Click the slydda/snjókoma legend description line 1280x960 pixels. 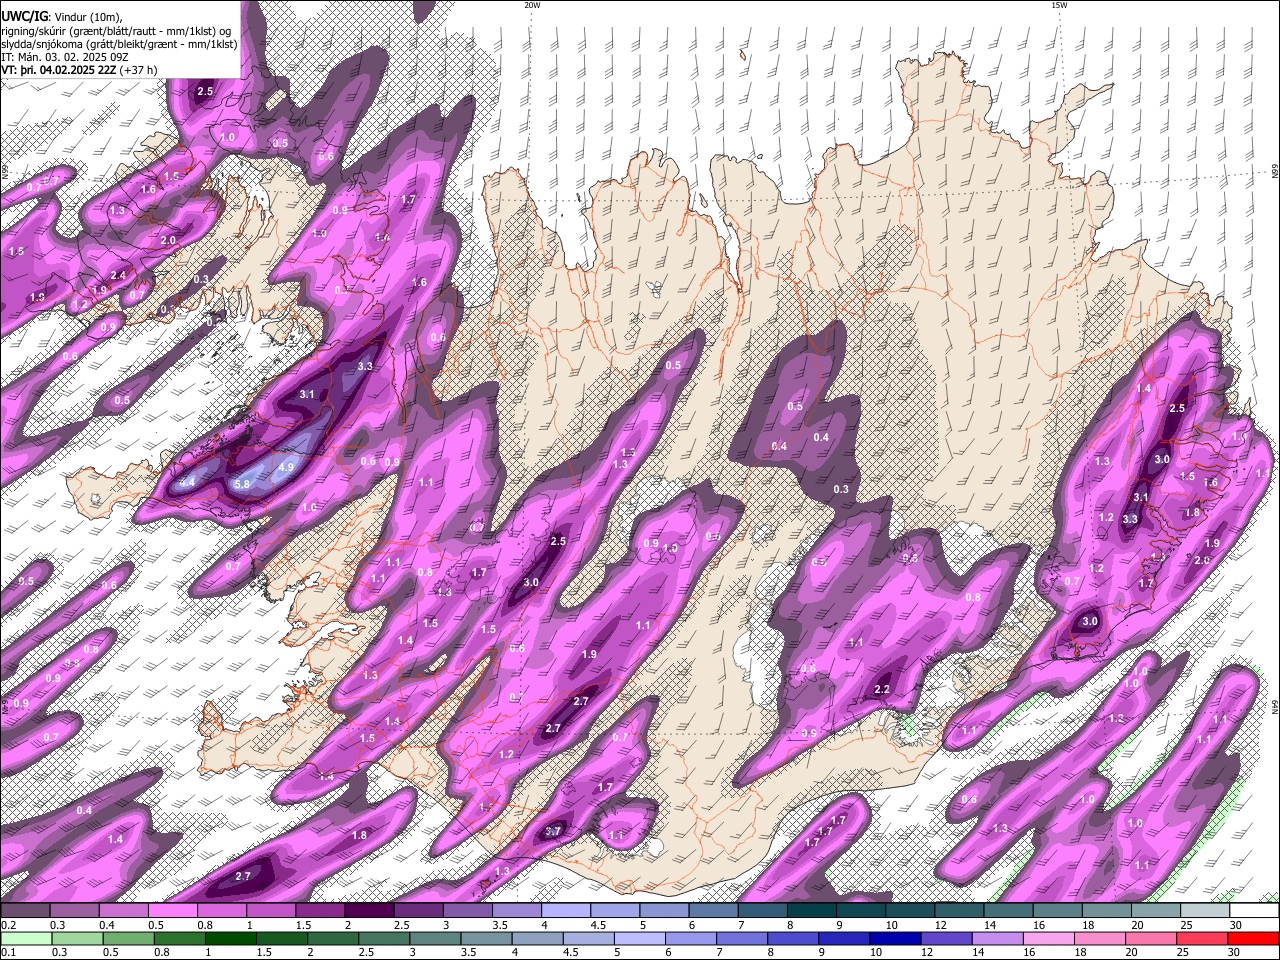point(119,44)
